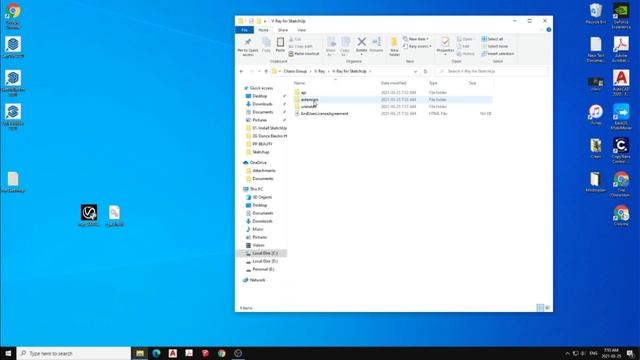Select Local Disk (D:) in navigation pane
This screenshot has height=360, width=640.
click(x=261, y=261)
